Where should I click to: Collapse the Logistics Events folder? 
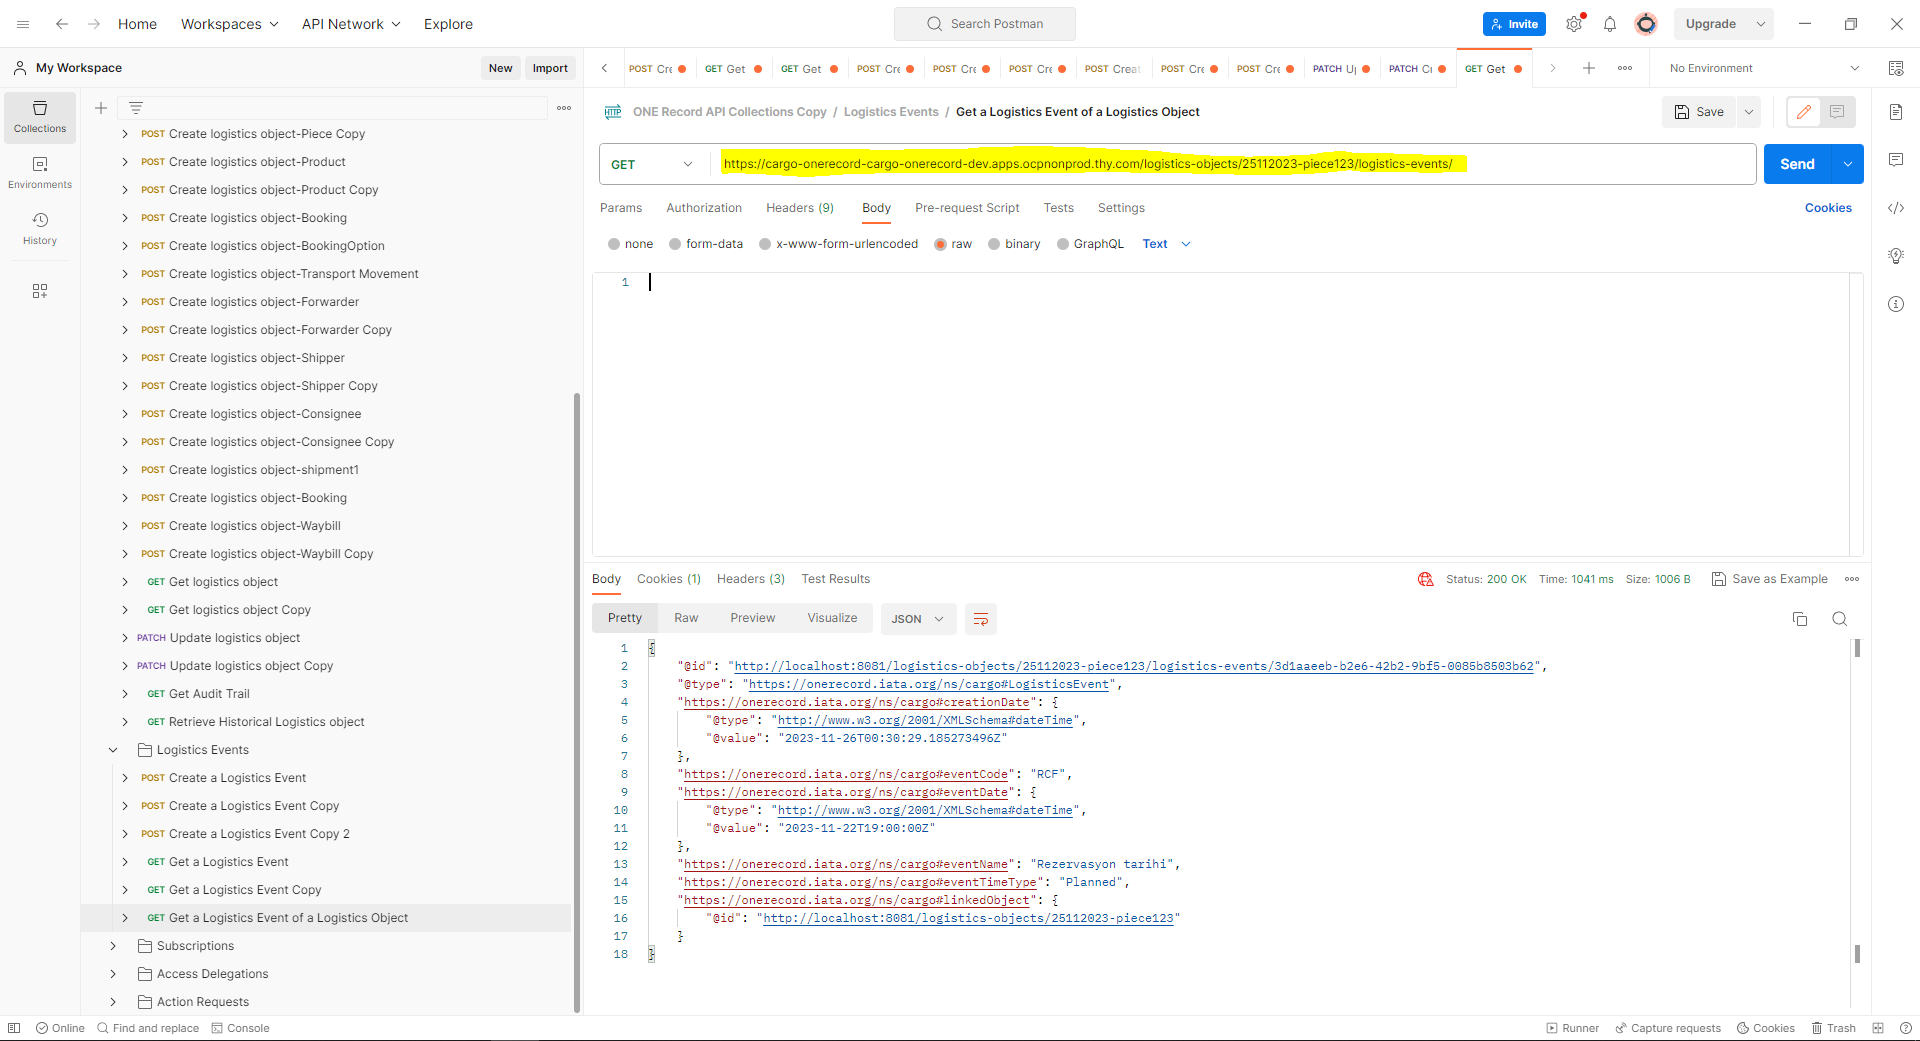(113, 750)
